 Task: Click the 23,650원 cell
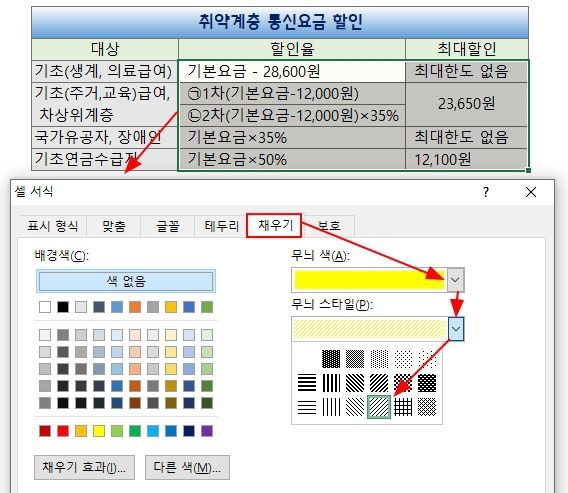click(x=467, y=104)
